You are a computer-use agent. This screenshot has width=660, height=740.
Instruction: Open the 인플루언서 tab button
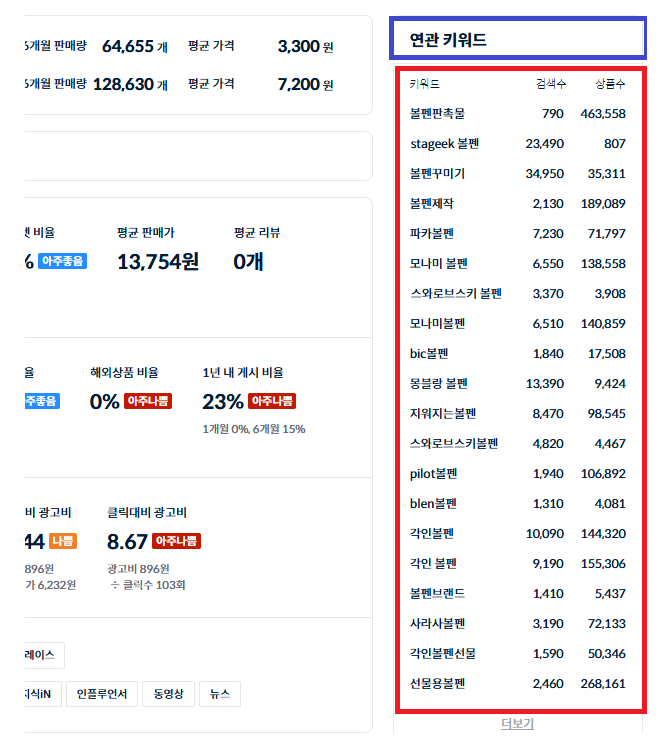[102, 694]
